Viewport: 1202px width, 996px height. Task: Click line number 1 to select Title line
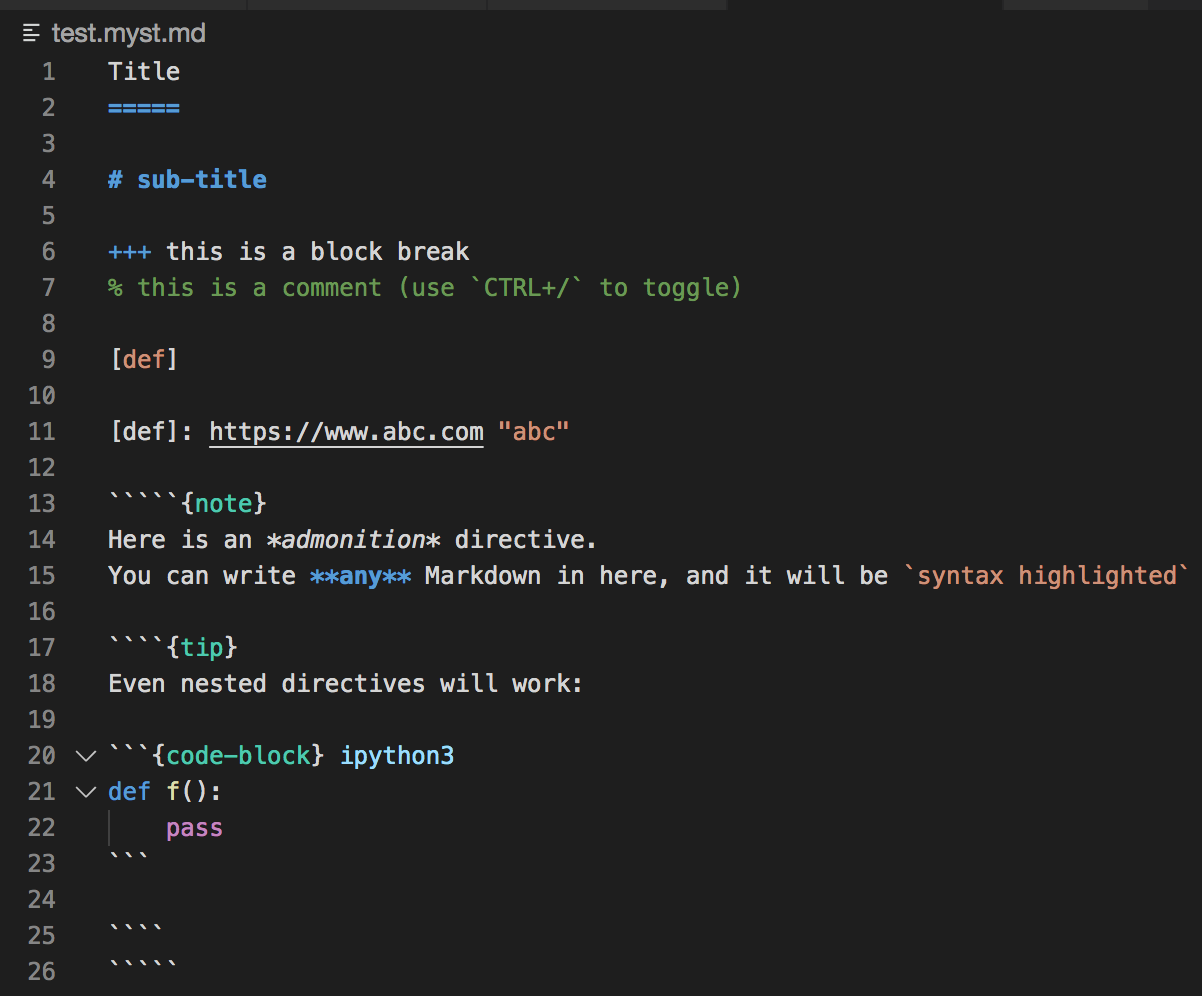(48, 71)
